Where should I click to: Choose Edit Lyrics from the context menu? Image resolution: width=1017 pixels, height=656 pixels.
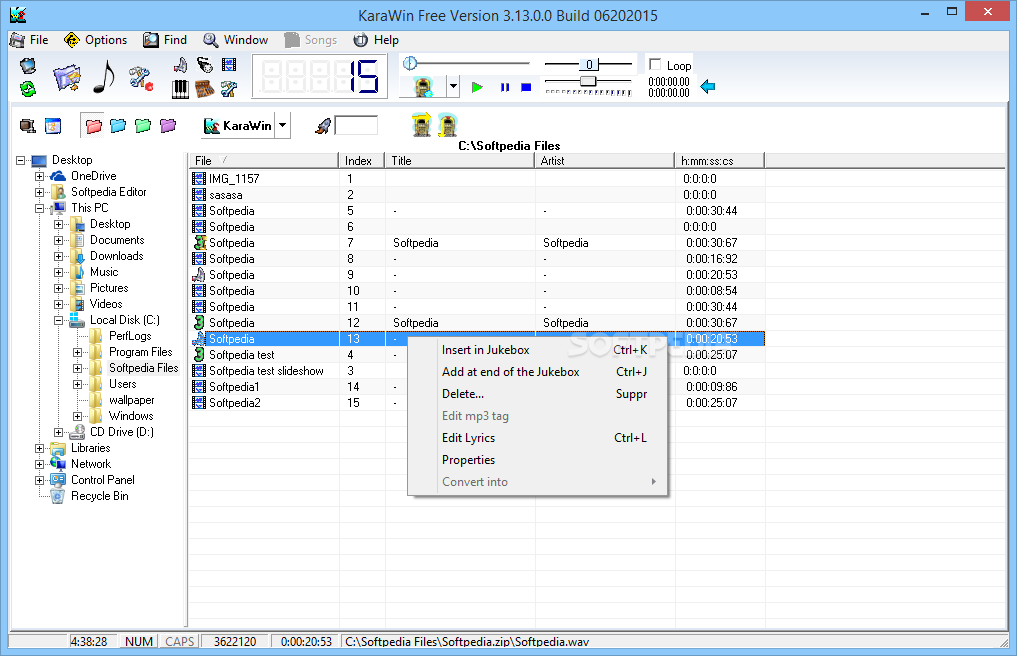coord(538,438)
